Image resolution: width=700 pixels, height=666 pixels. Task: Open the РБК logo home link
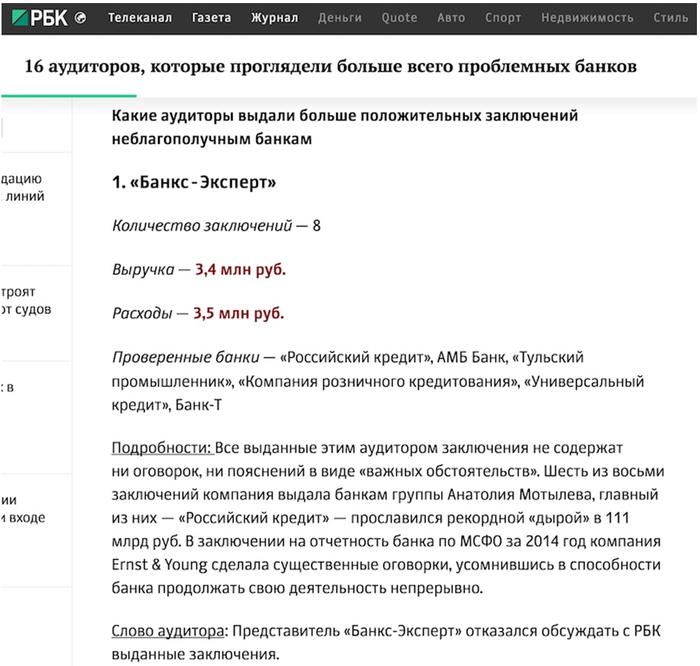[39, 18]
